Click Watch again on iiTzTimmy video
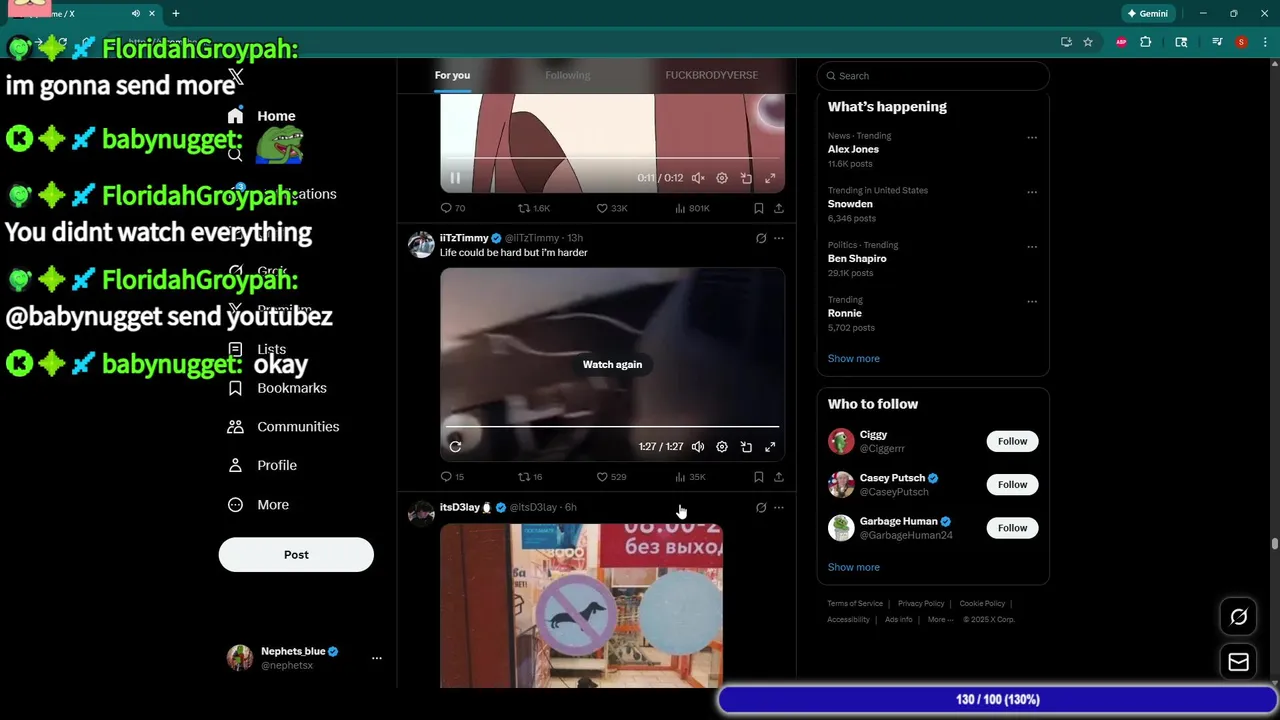This screenshot has width=1280, height=720. (x=612, y=364)
